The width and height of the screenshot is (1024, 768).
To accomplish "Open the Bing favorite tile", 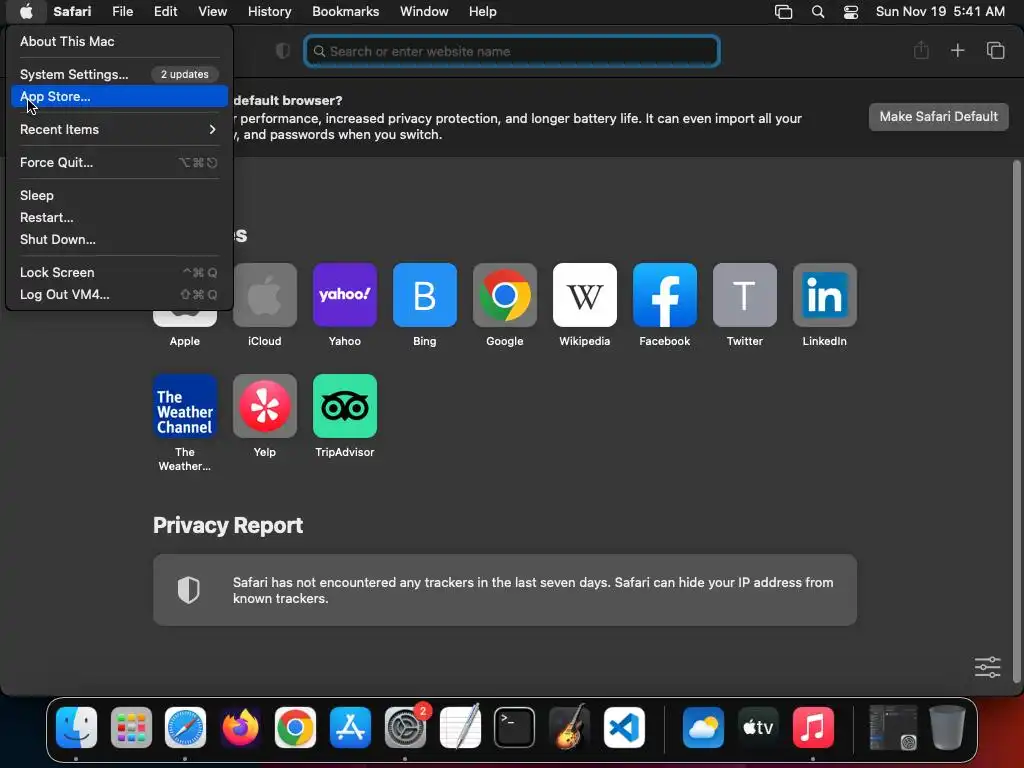I will 424,295.
